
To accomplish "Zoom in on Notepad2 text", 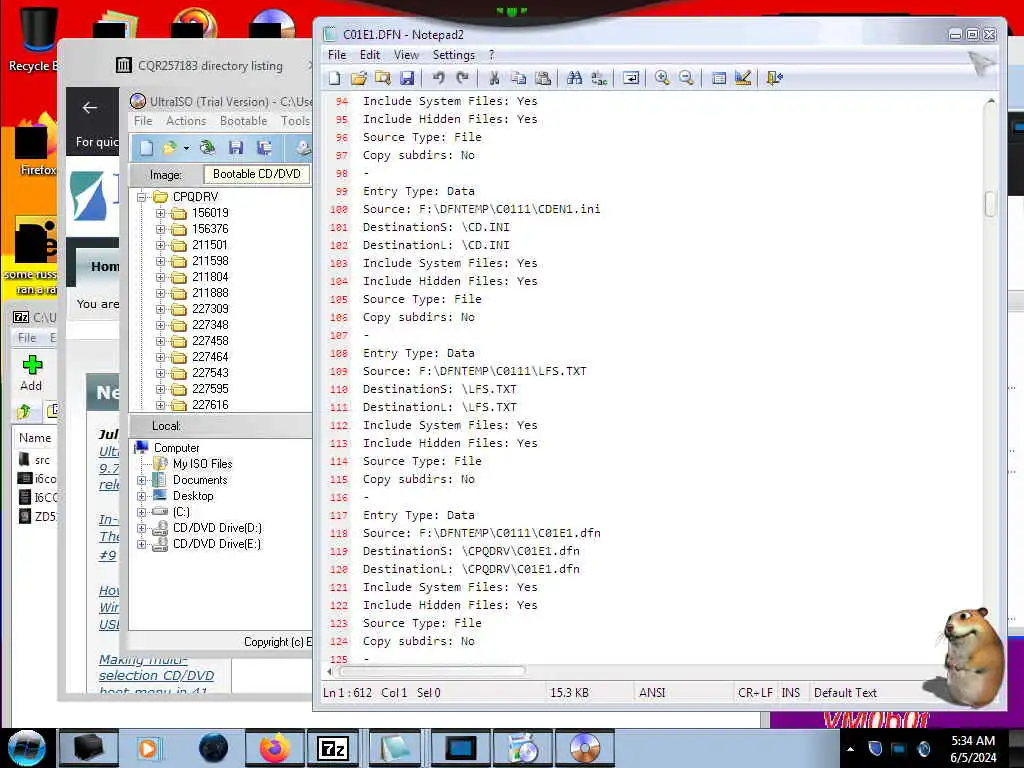I will click(662, 78).
